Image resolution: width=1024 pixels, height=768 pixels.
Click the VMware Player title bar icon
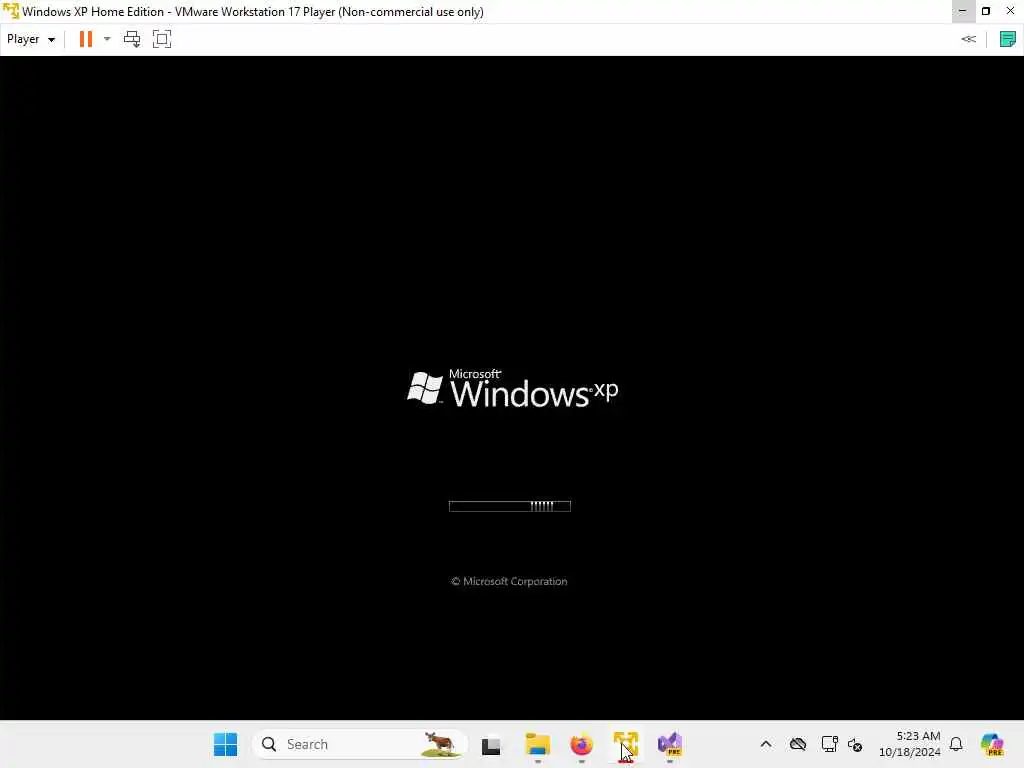(x=11, y=11)
